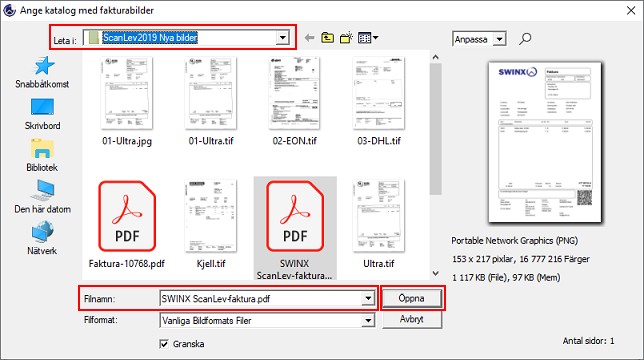Go up one folder level icon
Viewport: 644px width, 360px height.
click(327, 38)
